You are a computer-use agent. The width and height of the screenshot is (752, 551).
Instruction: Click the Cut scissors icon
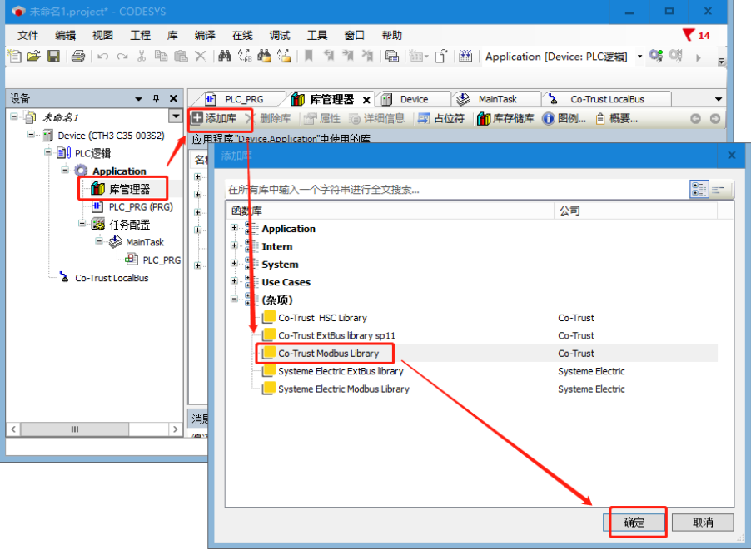click(141, 56)
